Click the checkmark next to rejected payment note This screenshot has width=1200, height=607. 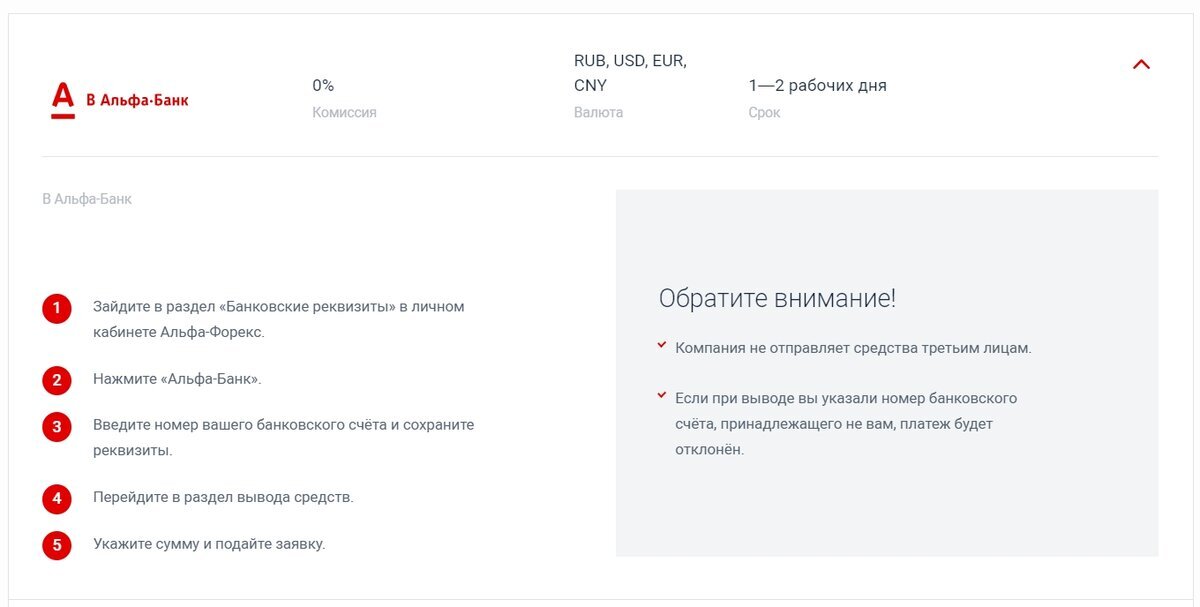pos(661,394)
